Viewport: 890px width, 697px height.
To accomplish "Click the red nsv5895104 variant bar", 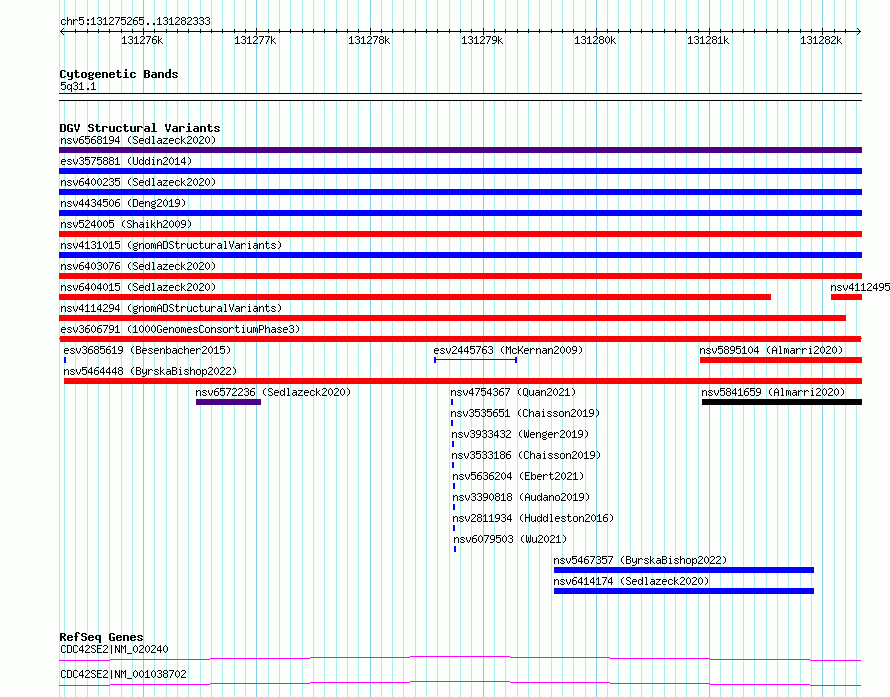I will [781, 360].
